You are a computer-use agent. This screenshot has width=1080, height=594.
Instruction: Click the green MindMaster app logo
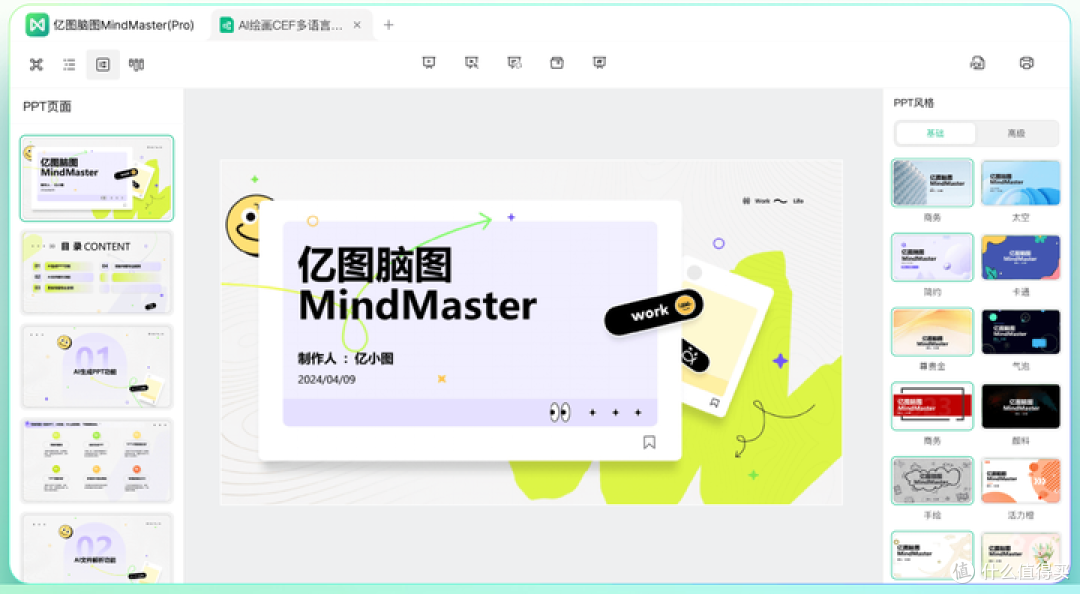click(x=37, y=25)
